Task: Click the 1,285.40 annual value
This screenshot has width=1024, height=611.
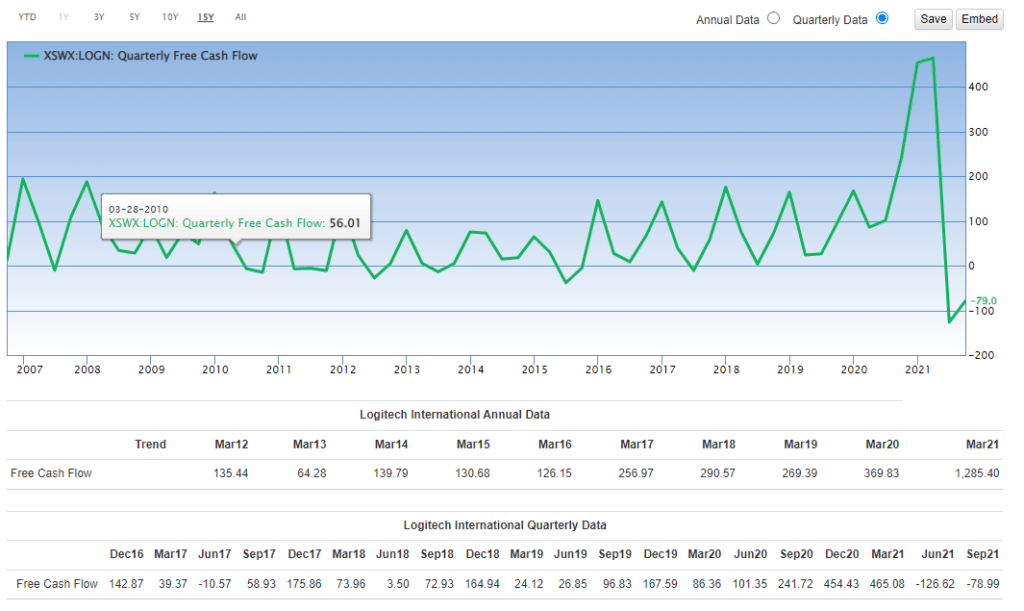Action: coord(976,473)
